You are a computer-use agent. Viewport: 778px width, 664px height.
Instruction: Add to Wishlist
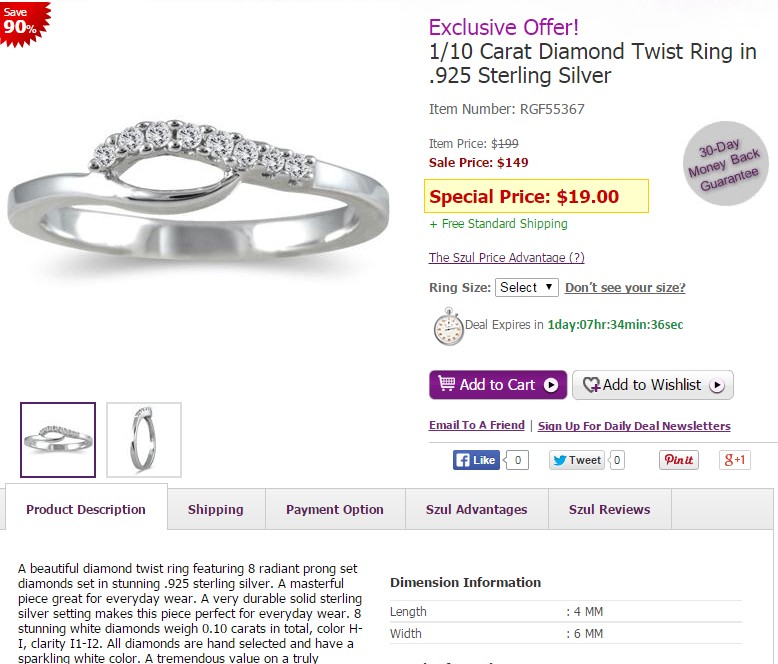click(x=653, y=385)
